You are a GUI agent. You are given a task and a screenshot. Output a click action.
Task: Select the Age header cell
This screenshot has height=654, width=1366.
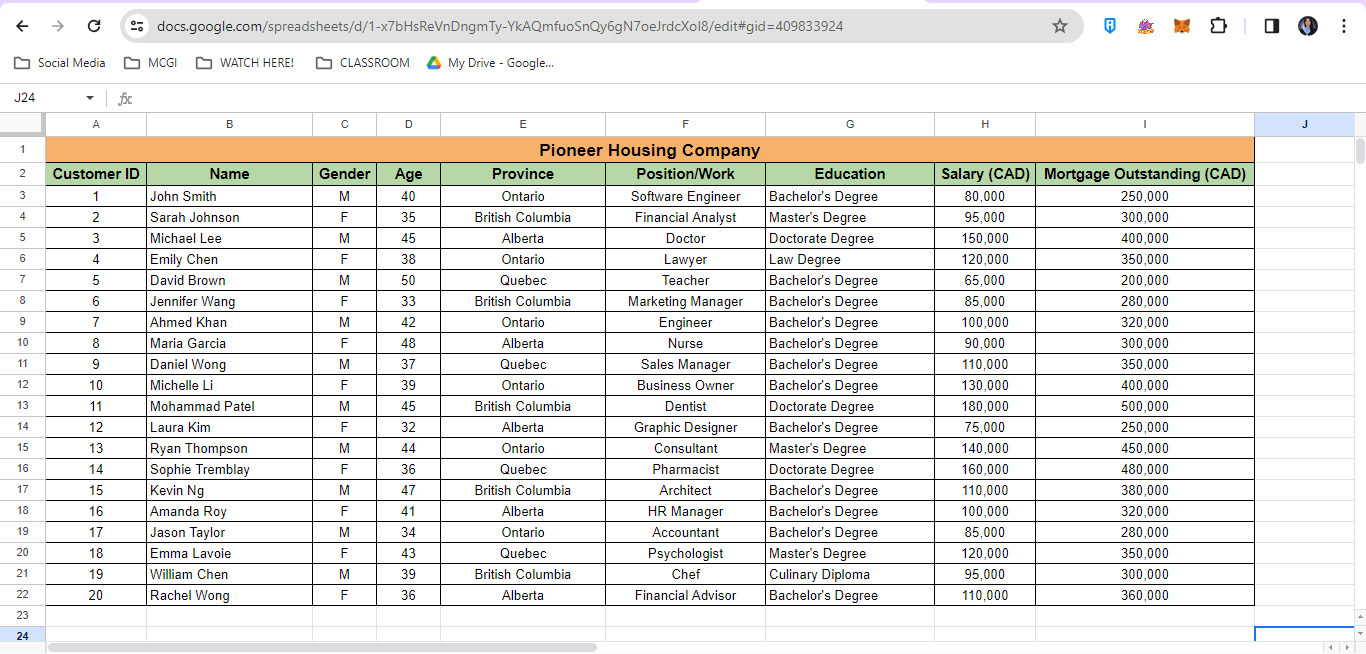408,174
